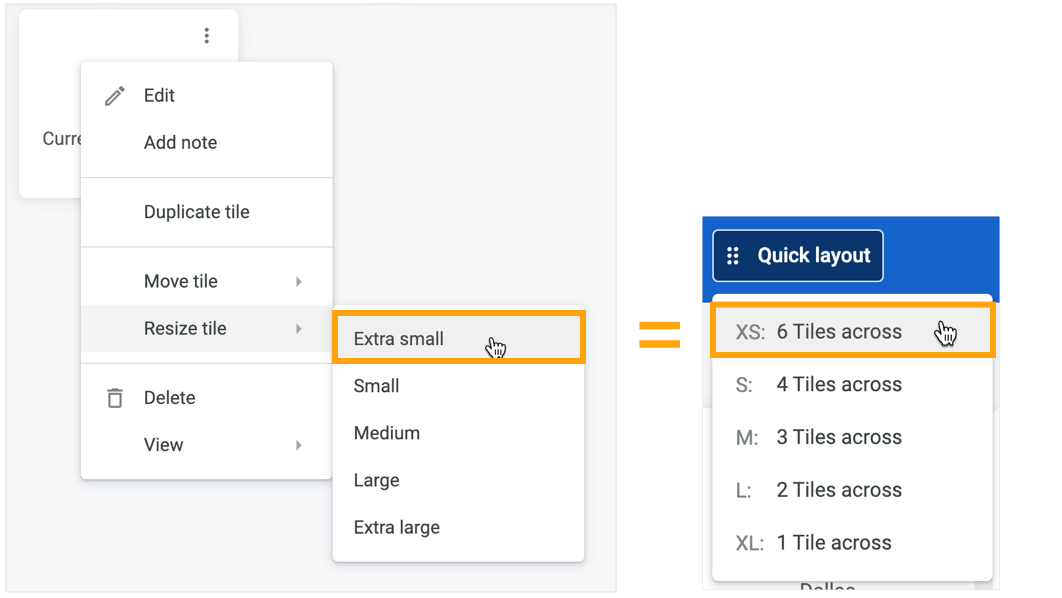The height and width of the screenshot is (598, 1062).
Task: Pick the Extra small tile size
Action: [459, 338]
